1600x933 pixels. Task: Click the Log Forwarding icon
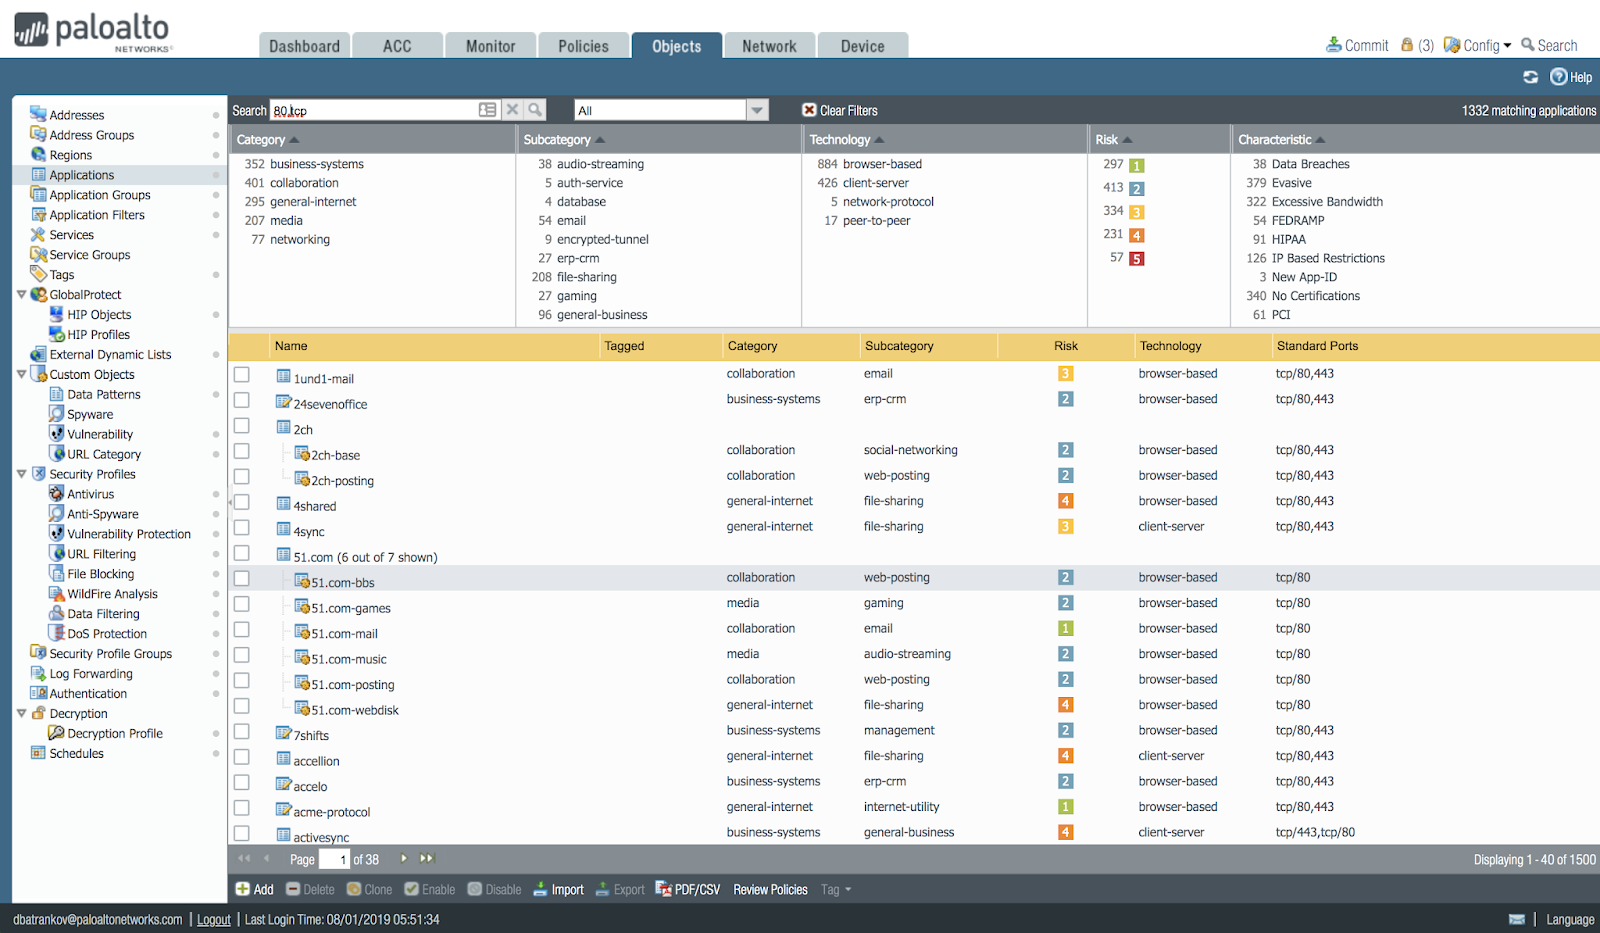(x=38, y=674)
